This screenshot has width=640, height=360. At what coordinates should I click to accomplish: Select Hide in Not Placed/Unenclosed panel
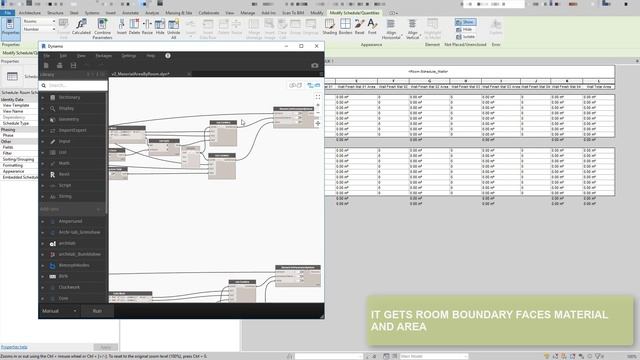(464, 29)
